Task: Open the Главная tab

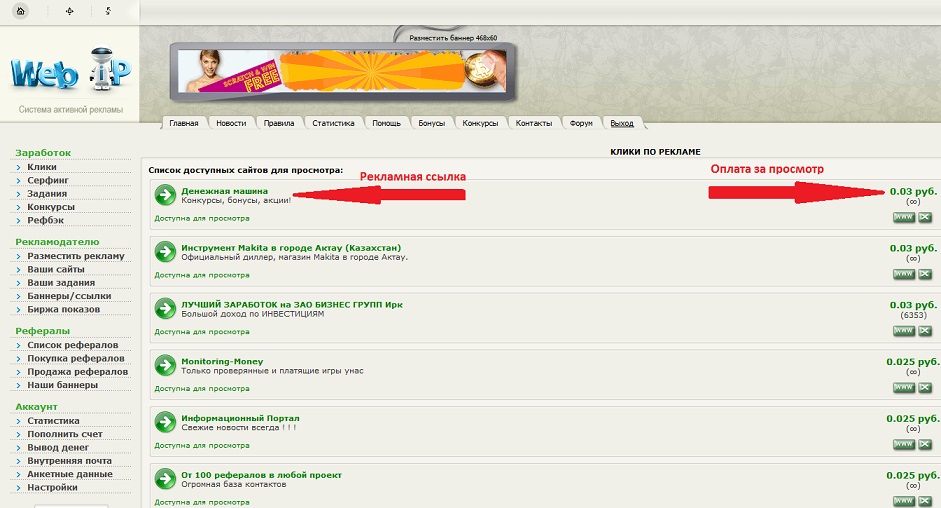Action: coord(184,123)
